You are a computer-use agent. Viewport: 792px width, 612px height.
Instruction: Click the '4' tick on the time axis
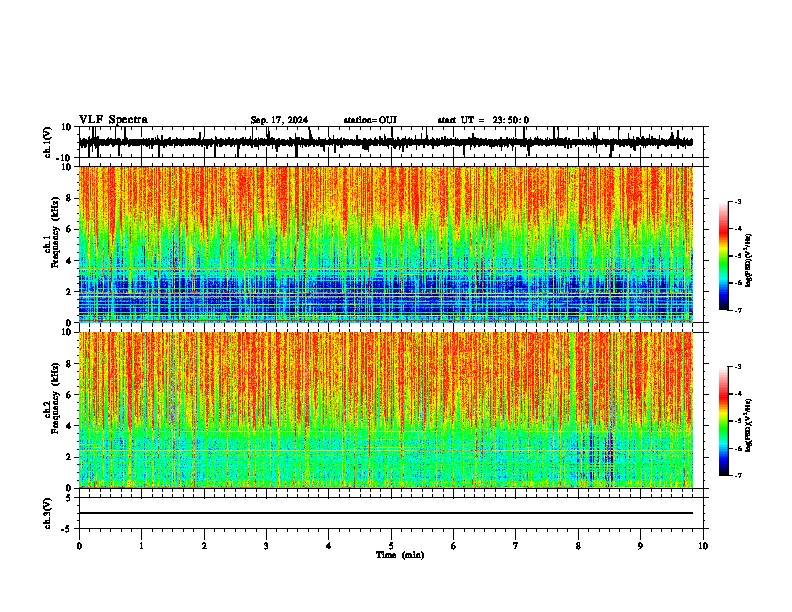[329, 546]
